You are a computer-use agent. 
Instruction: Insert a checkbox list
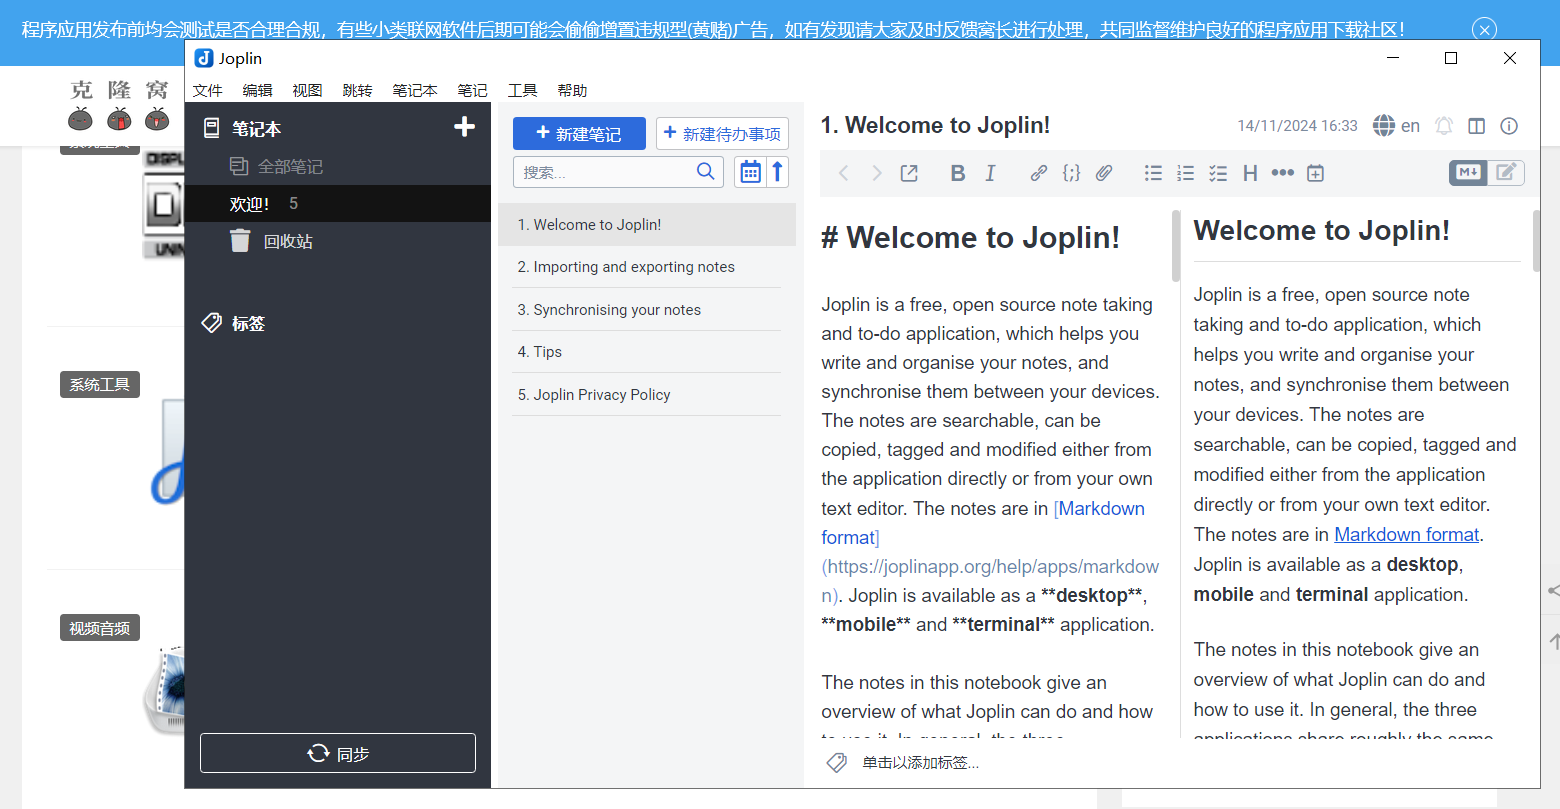pyautogui.click(x=1218, y=173)
